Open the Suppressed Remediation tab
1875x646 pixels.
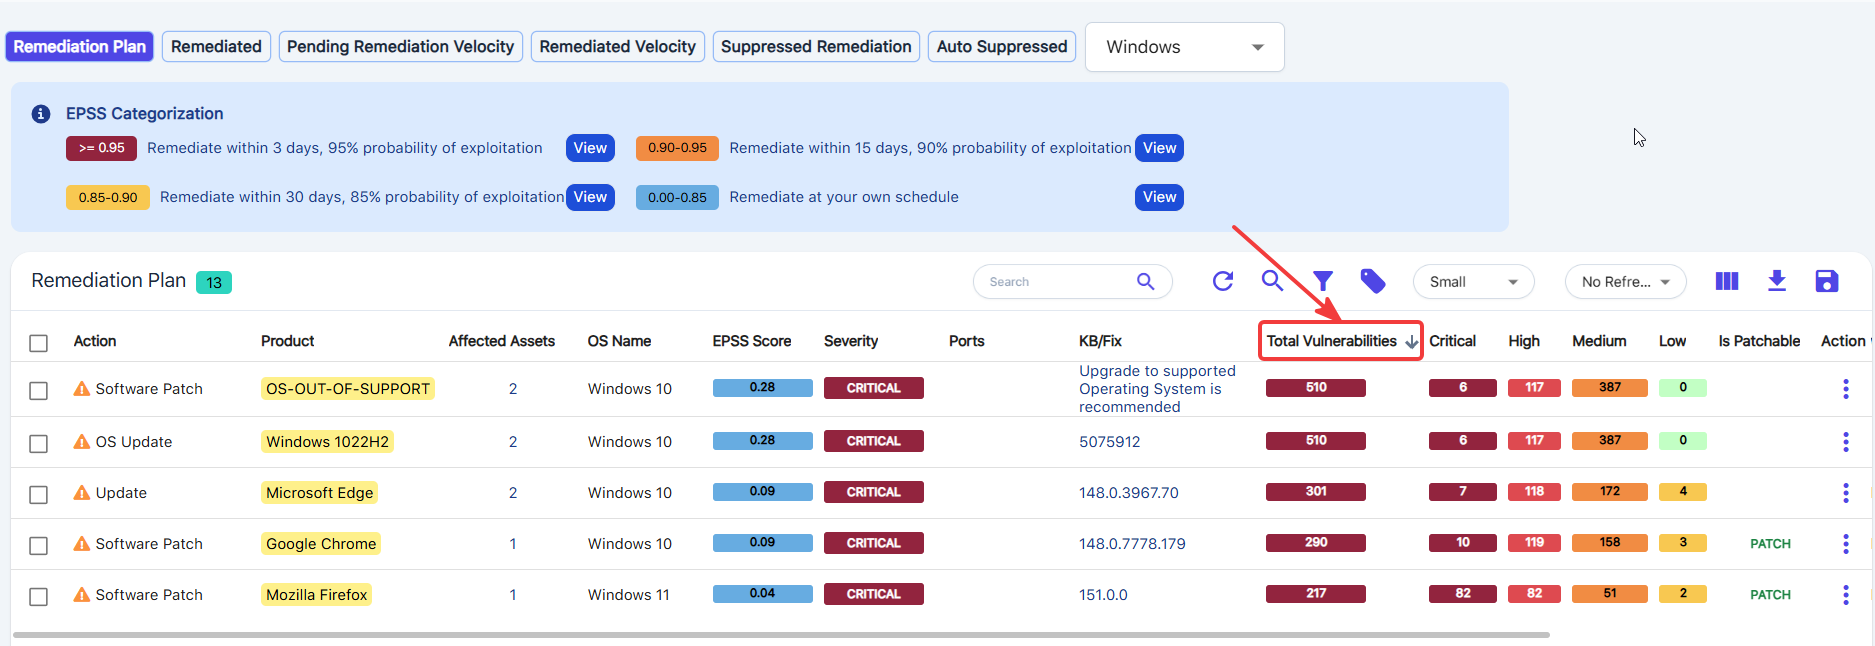point(816,46)
